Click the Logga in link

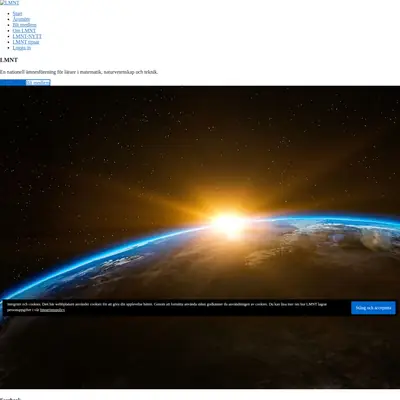[x=22, y=48]
